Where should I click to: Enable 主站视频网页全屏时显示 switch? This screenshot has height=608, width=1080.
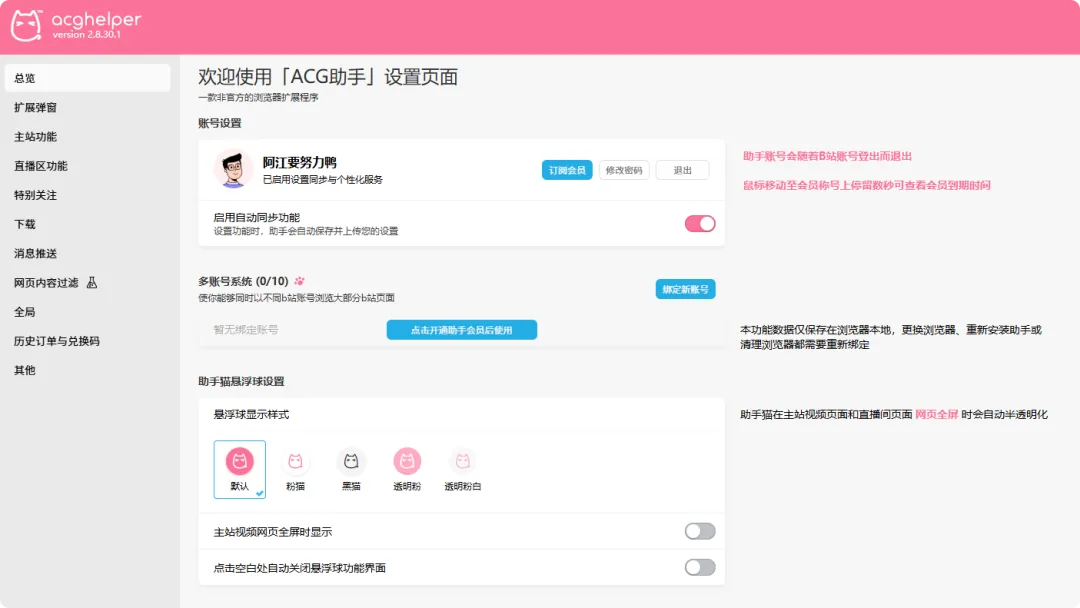700,531
